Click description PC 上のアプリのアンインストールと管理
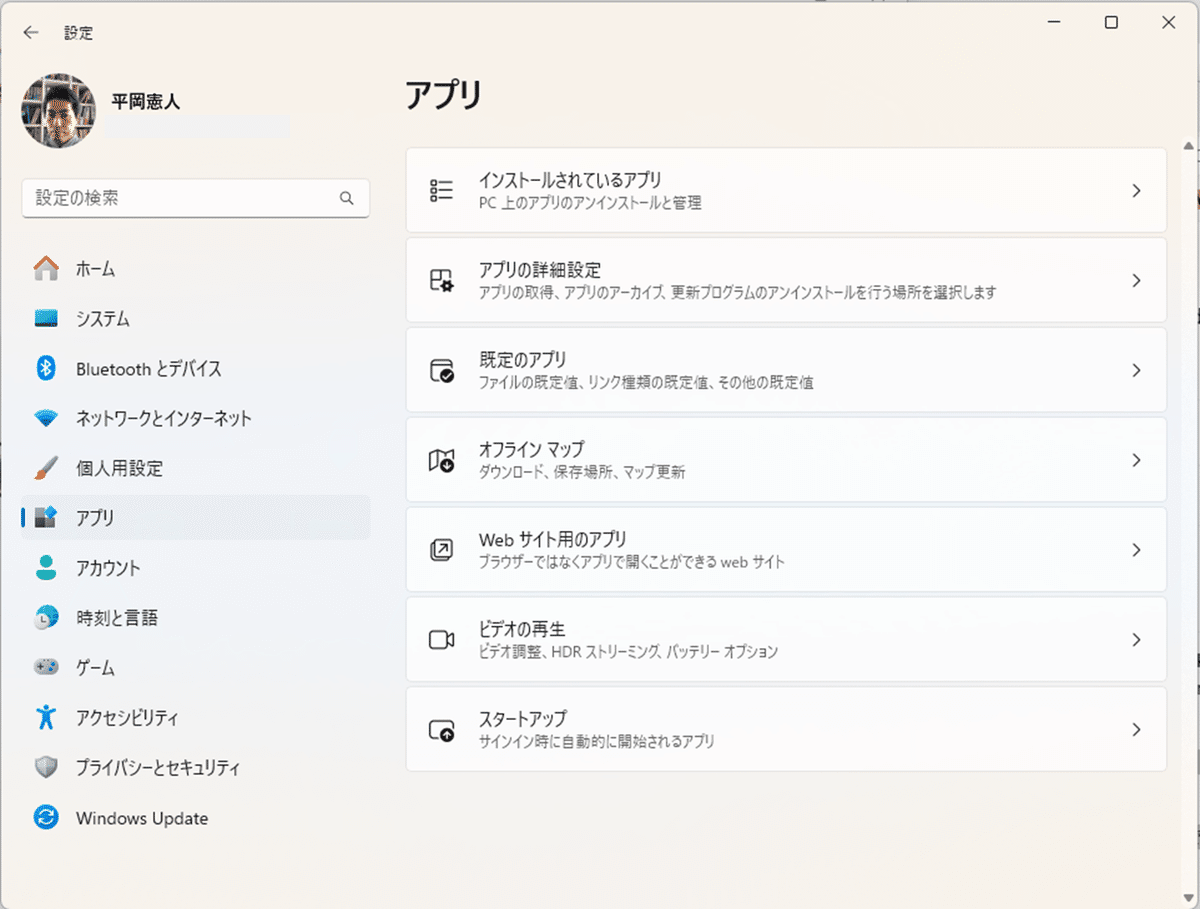 [590, 203]
